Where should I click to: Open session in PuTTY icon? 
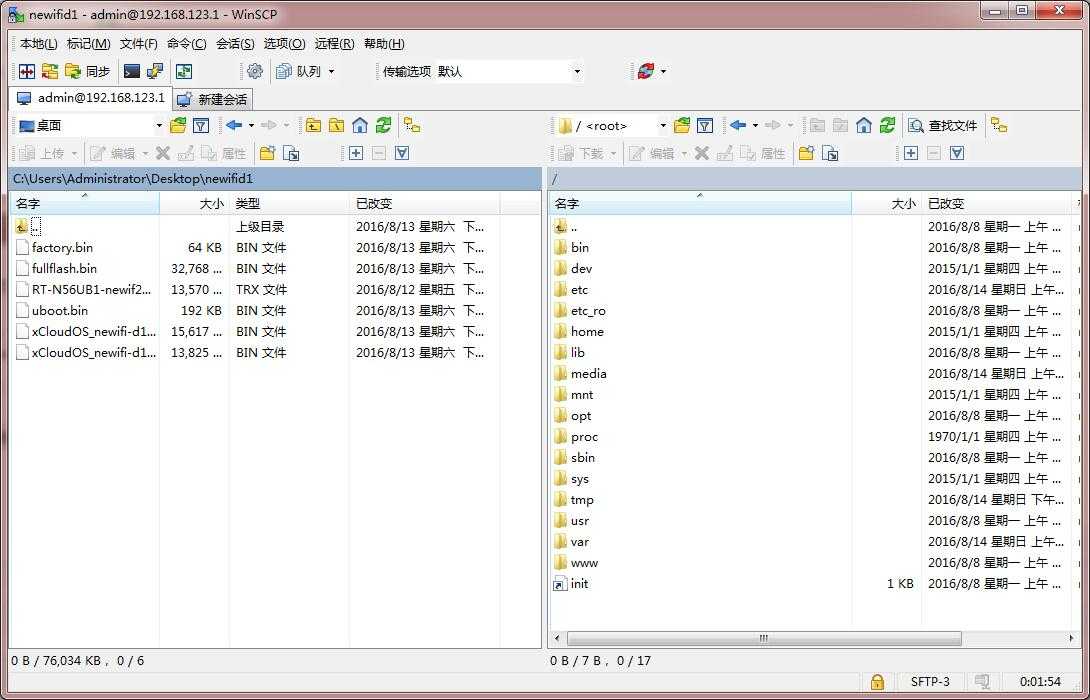click(154, 72)
